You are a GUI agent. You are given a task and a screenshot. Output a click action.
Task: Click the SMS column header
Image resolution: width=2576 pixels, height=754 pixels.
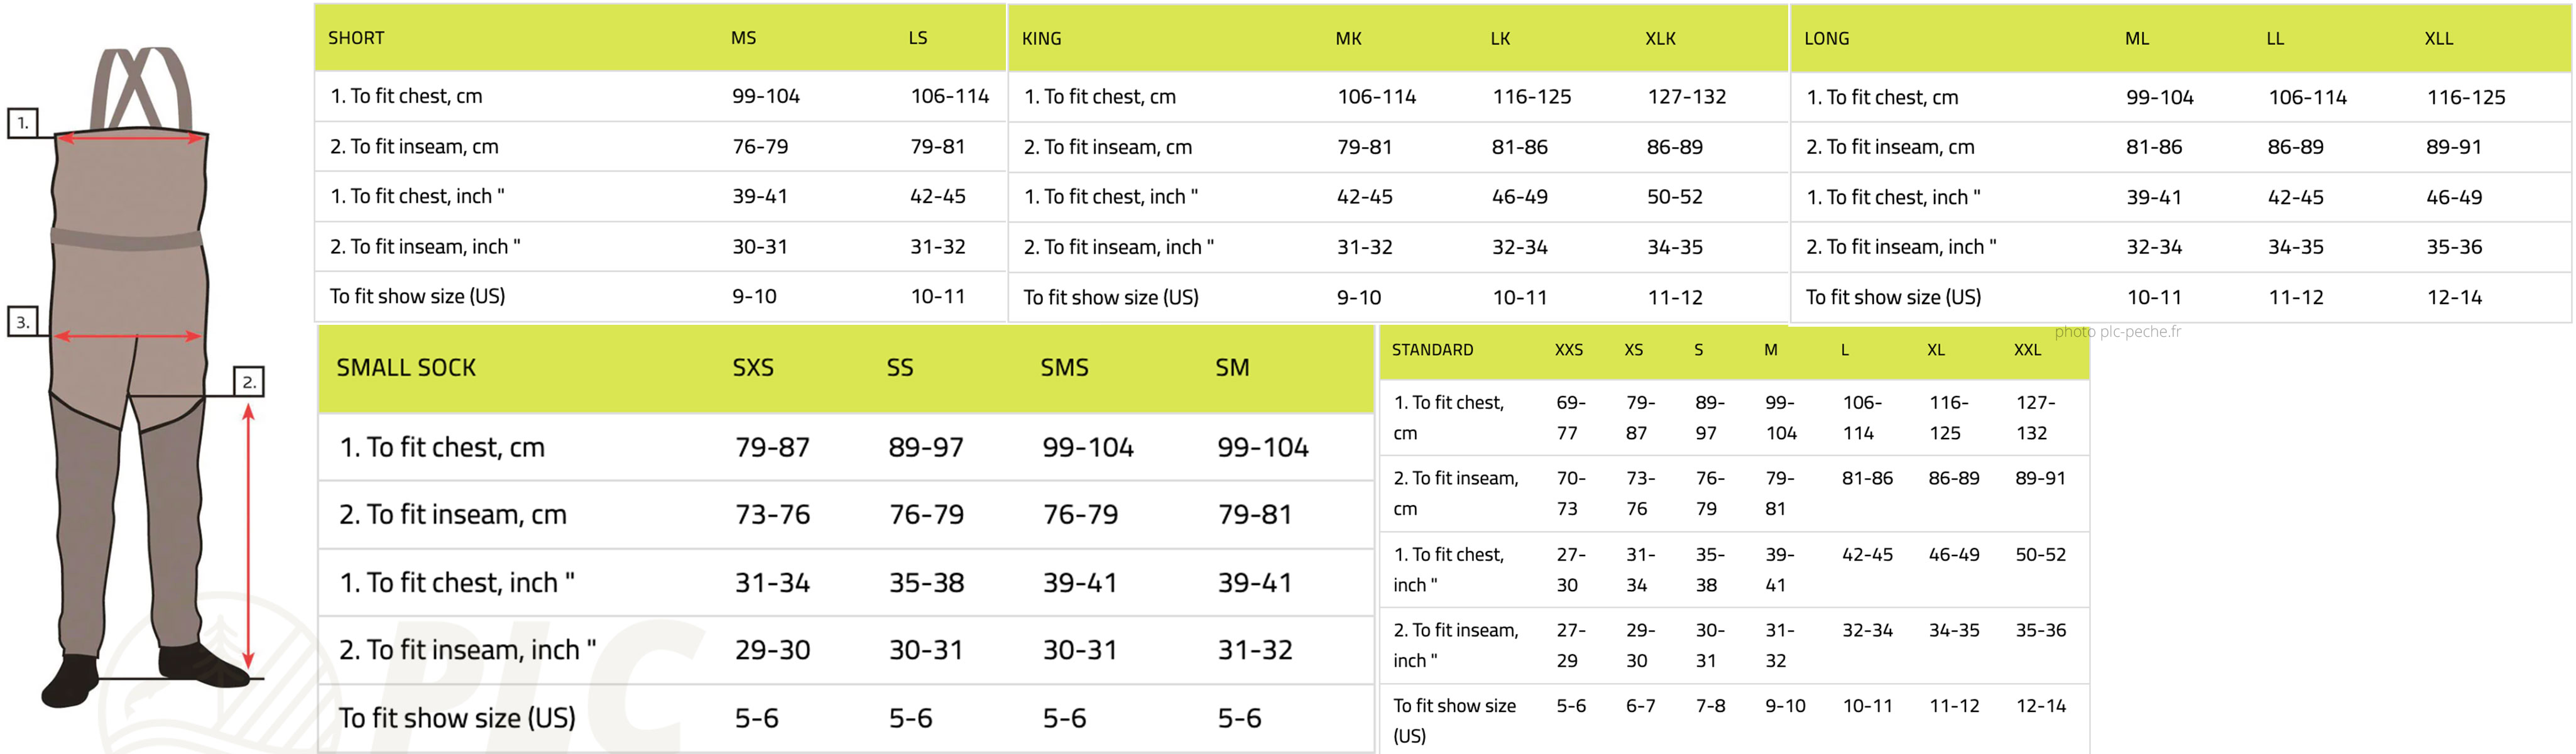(x=1064, y=368)
